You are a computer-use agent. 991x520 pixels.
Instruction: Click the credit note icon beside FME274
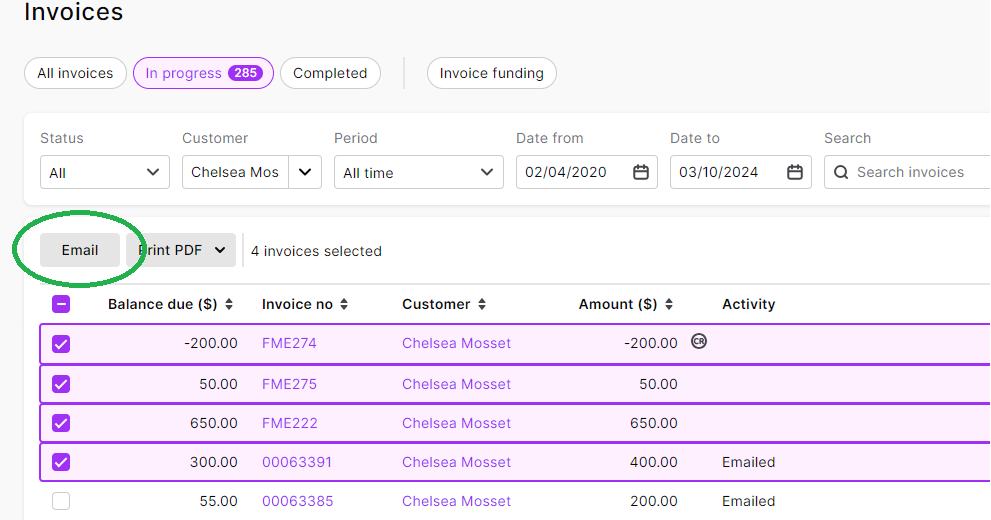699,342
